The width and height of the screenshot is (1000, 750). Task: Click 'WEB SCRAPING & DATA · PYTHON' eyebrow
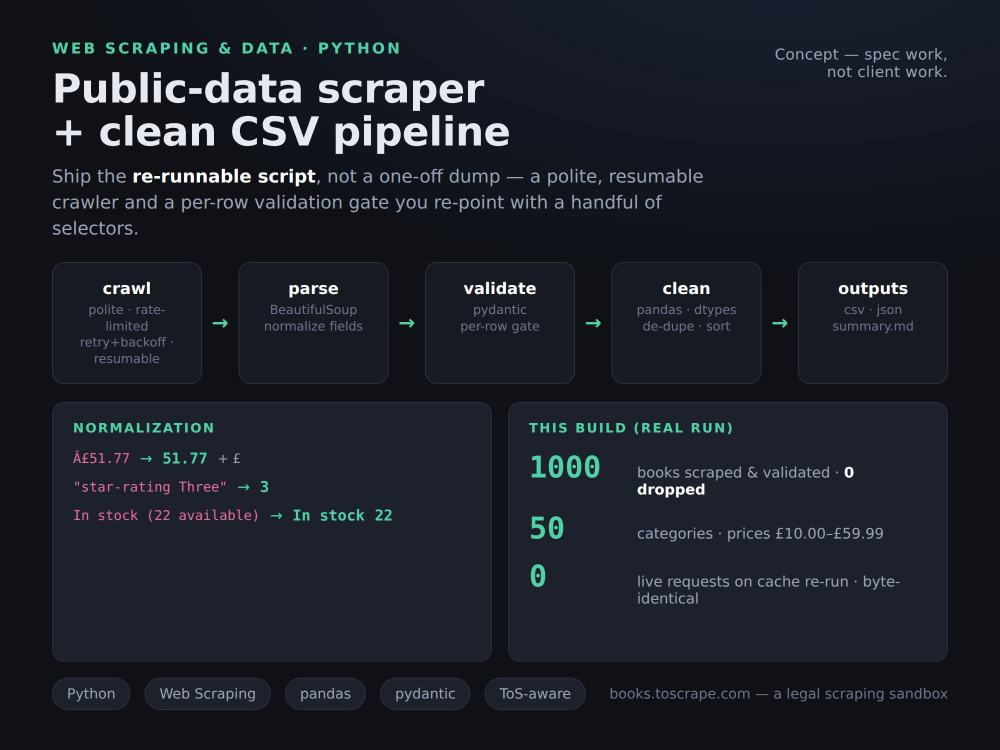point(226,48)
